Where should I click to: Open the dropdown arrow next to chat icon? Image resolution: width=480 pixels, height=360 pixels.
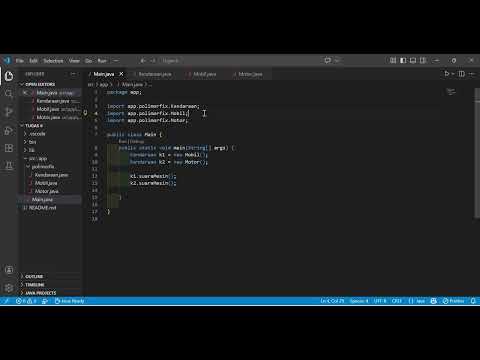[x=337, y=61]
